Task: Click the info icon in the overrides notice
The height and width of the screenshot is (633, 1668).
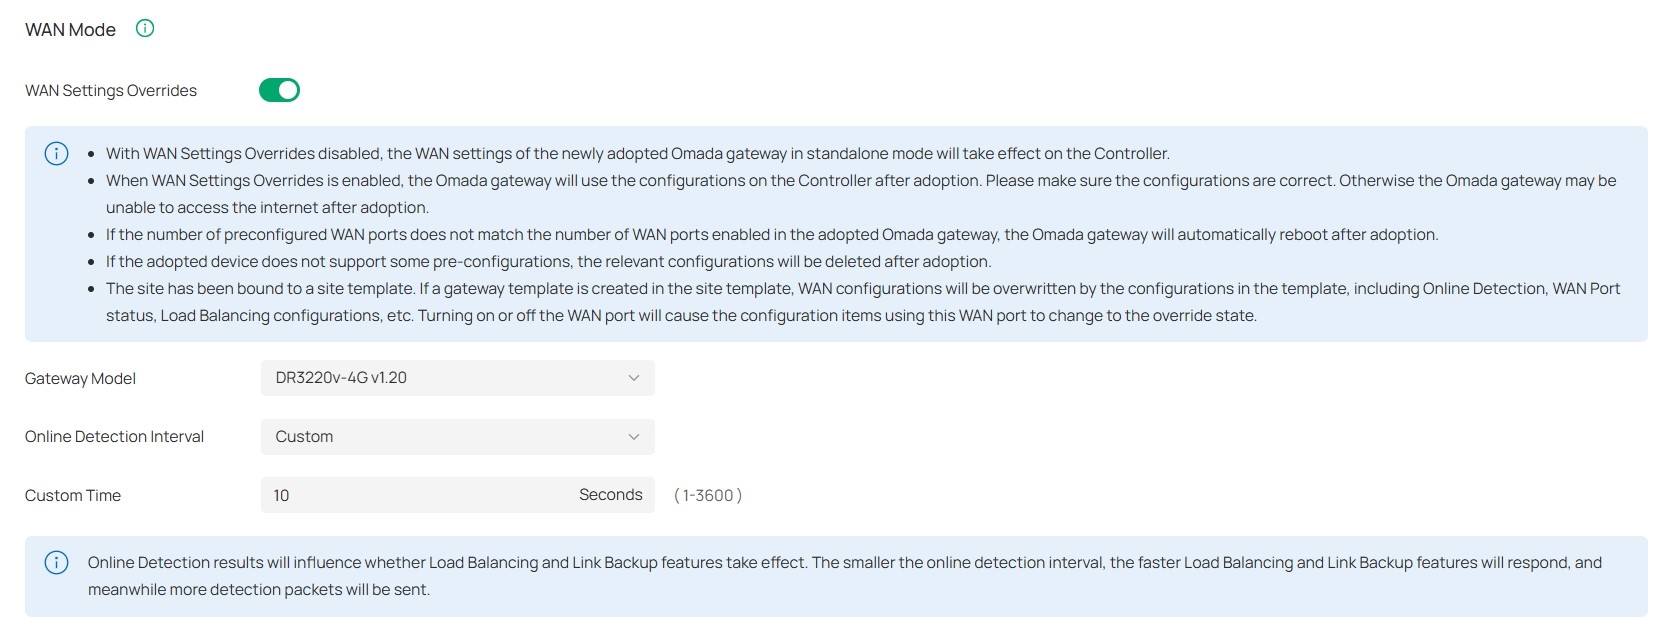Action: click(57, 153)
